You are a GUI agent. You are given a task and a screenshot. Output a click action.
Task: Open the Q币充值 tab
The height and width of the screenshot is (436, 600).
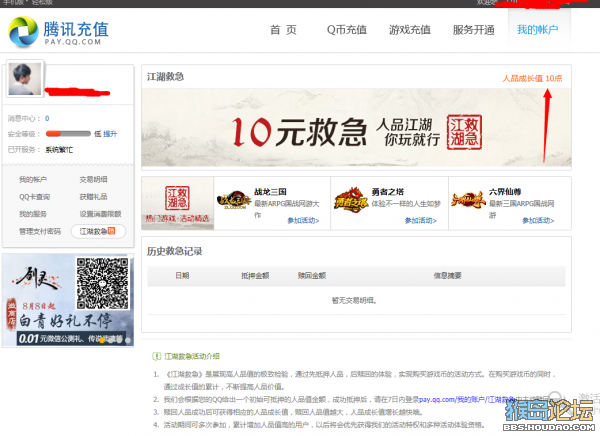(x=347, y=30)
